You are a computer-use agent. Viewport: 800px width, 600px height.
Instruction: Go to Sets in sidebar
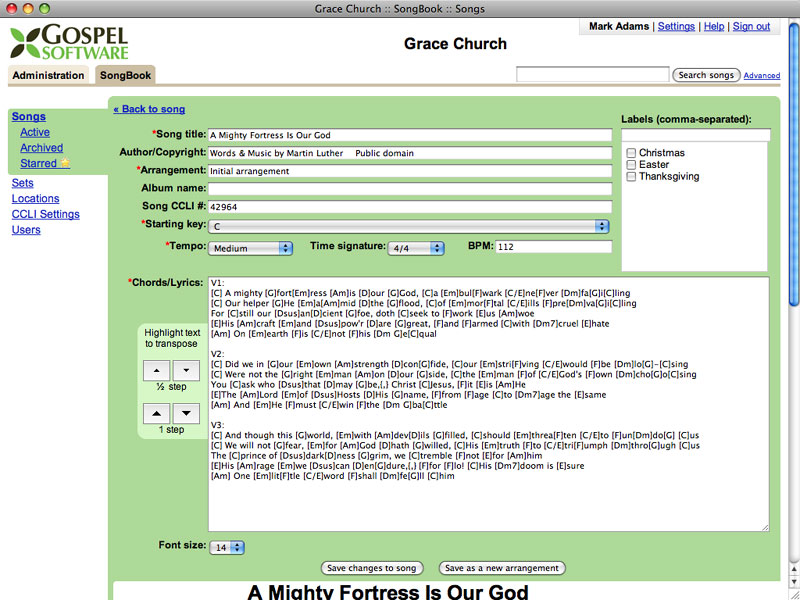22,183
